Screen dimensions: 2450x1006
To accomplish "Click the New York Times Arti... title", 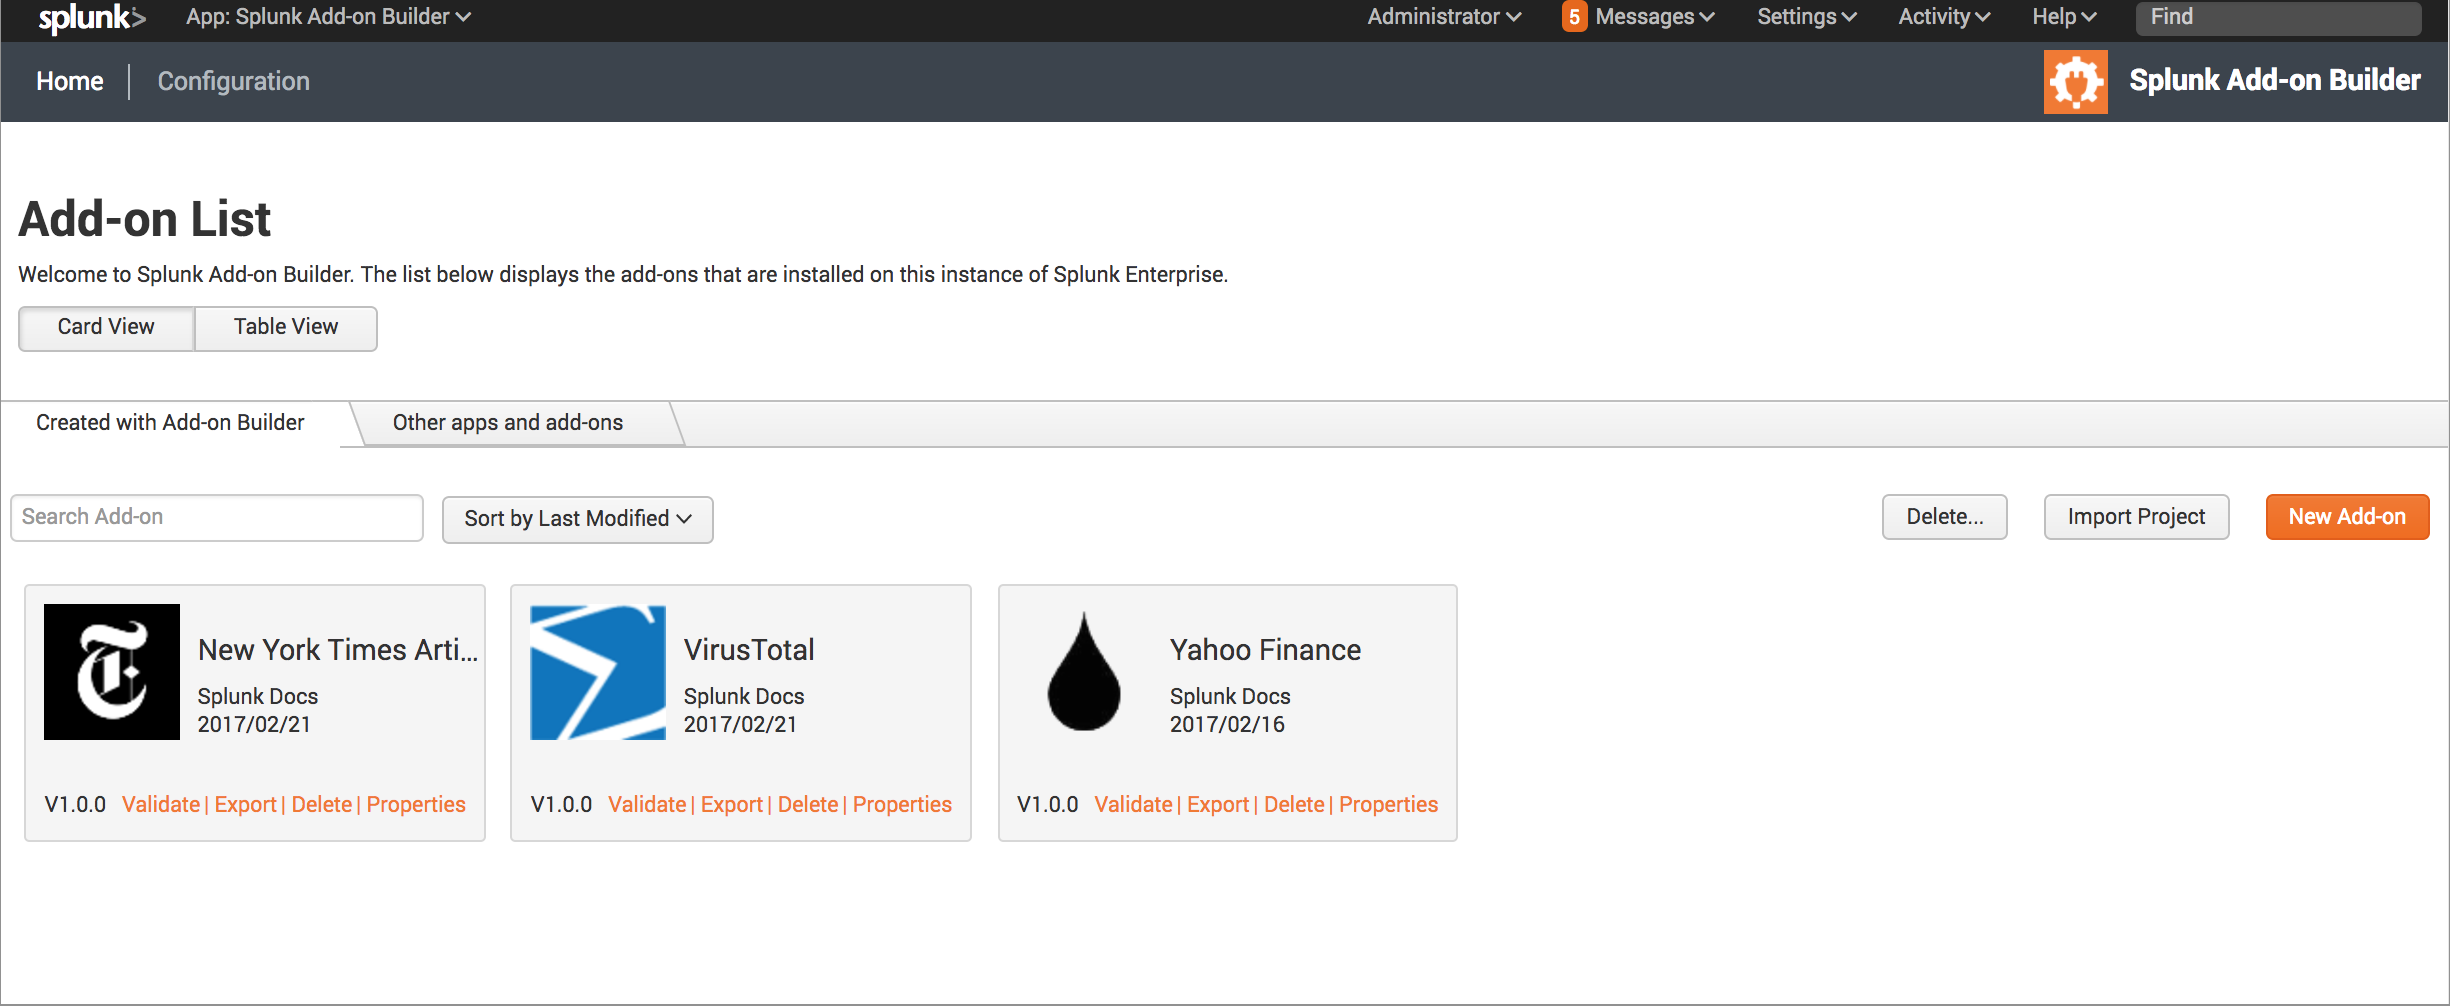I will click(x=338, y=650).
